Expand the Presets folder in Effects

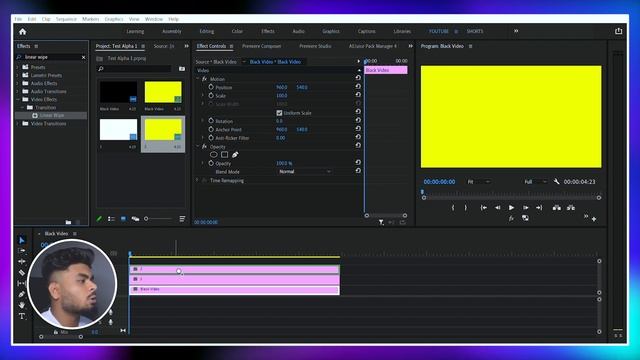[18, 67]
